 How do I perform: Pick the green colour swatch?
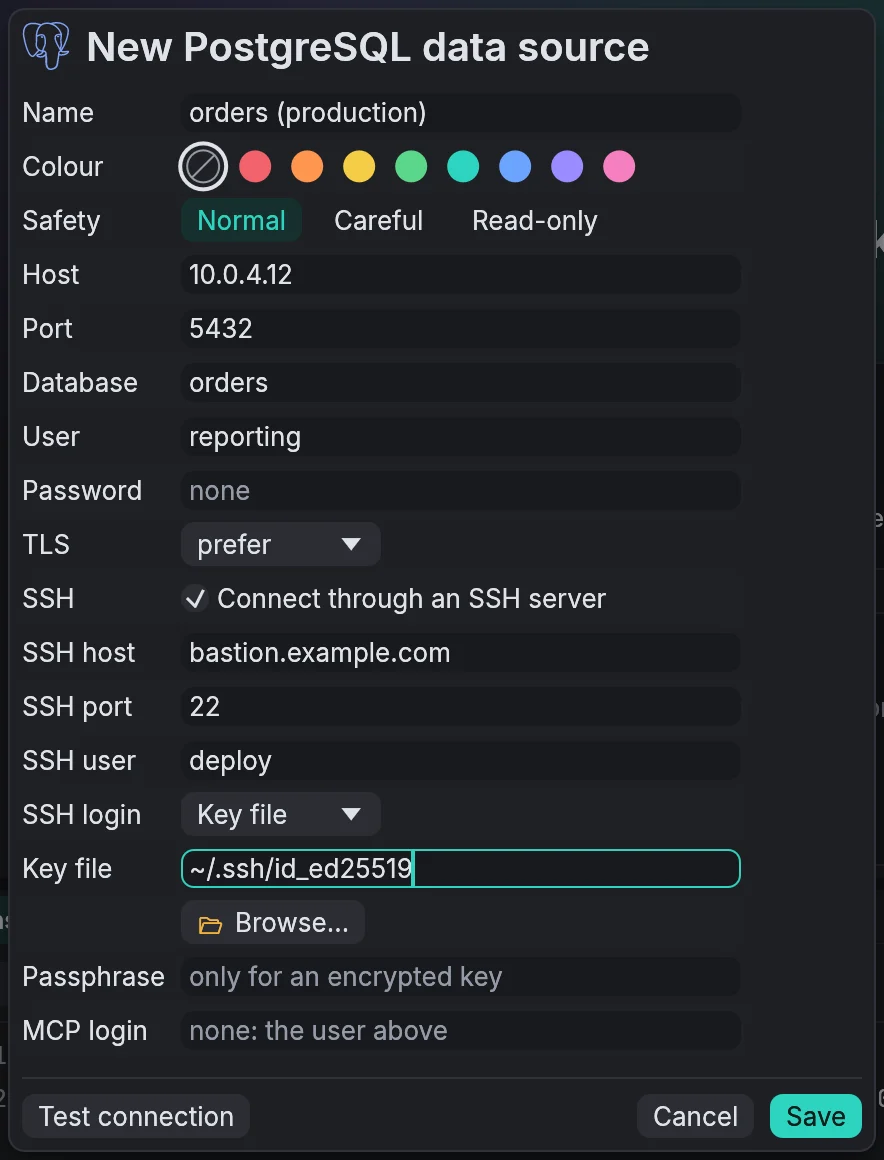click(411, 166)
